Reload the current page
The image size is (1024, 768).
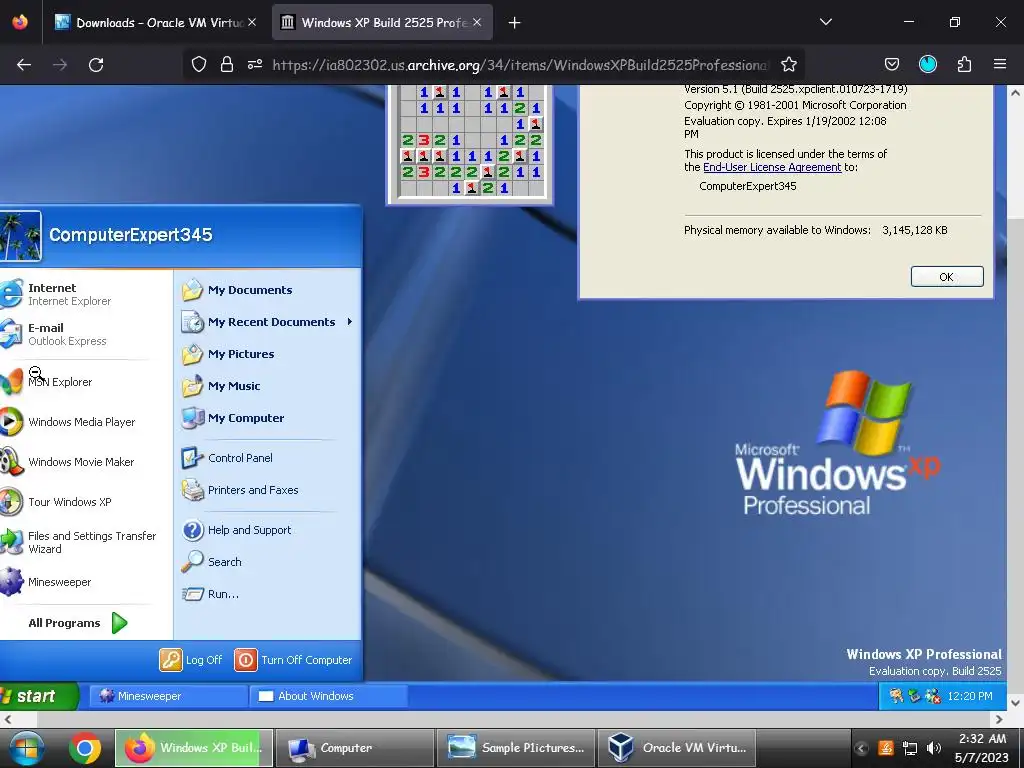click(96, 65)
